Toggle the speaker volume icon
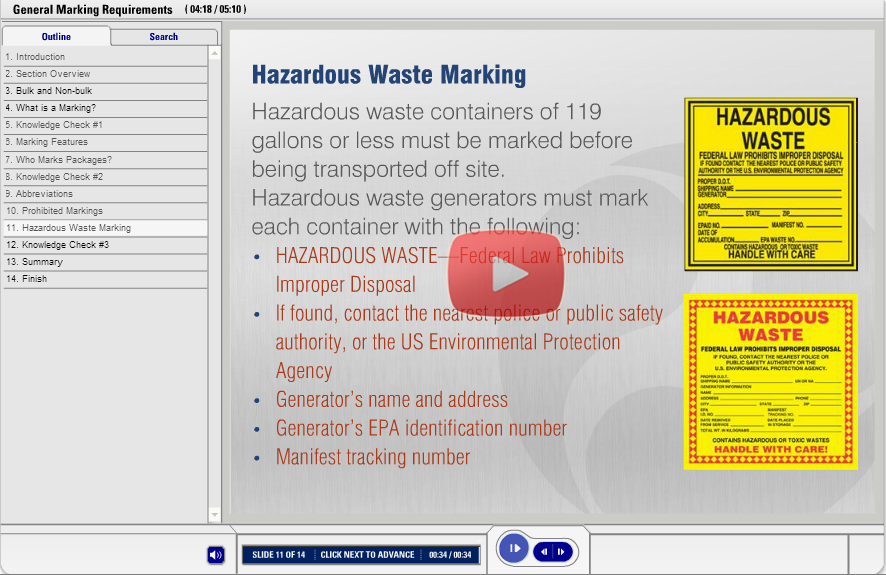 tap(215, 555)
